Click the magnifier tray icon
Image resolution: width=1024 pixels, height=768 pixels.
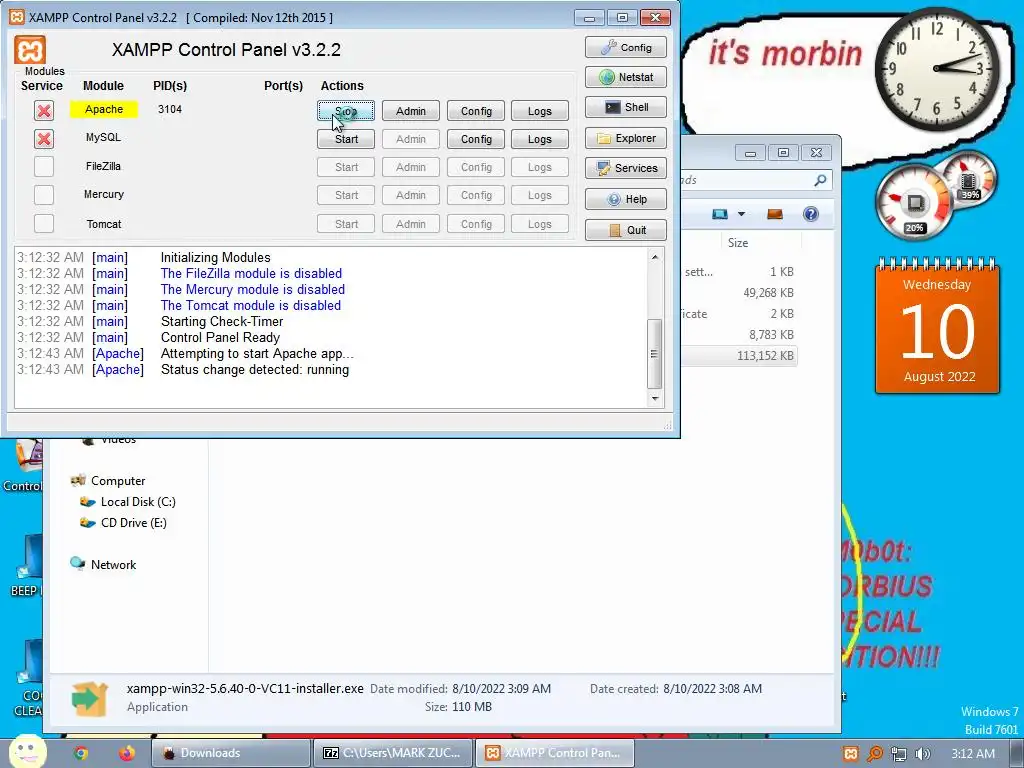pyautogui.click(x=874, y=754)
